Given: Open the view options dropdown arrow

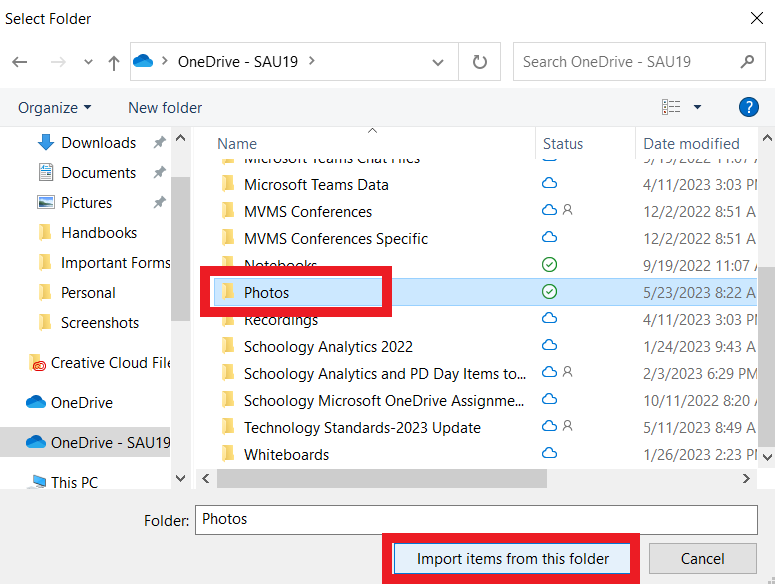Looking at the screenshot, I should [697, 107].
